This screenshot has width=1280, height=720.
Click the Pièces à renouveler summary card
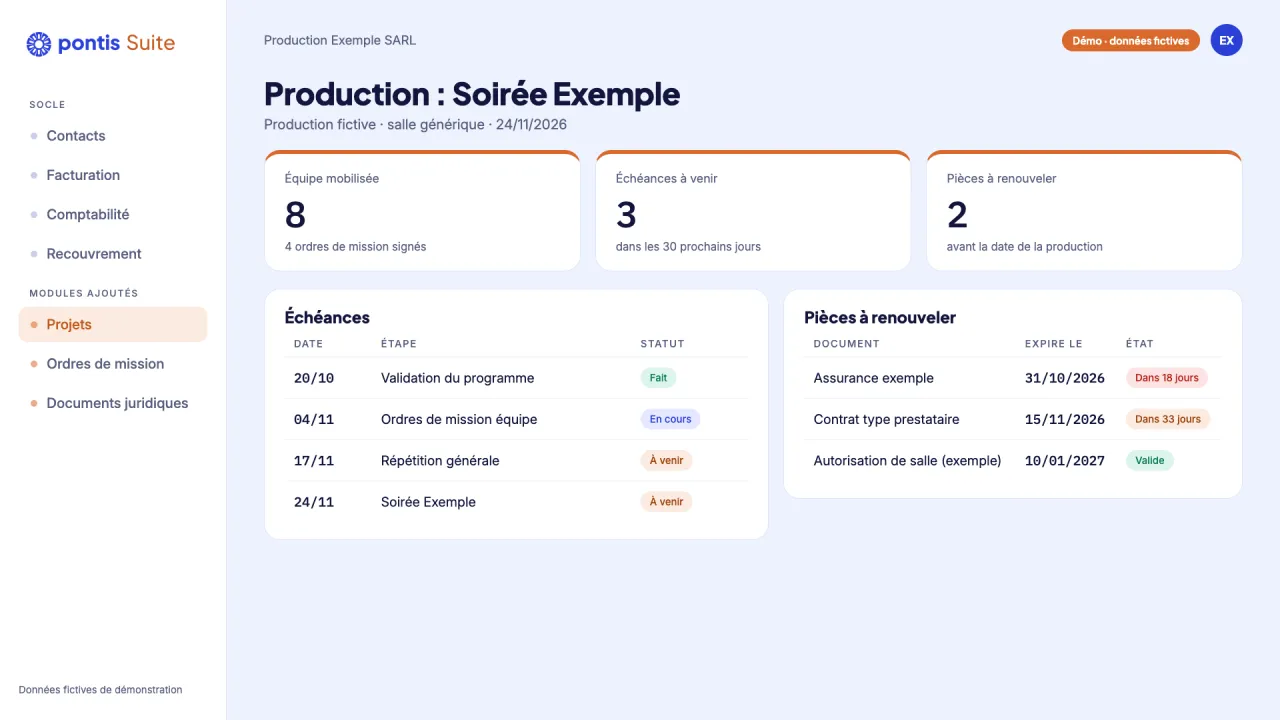[x=1084, y=210]
